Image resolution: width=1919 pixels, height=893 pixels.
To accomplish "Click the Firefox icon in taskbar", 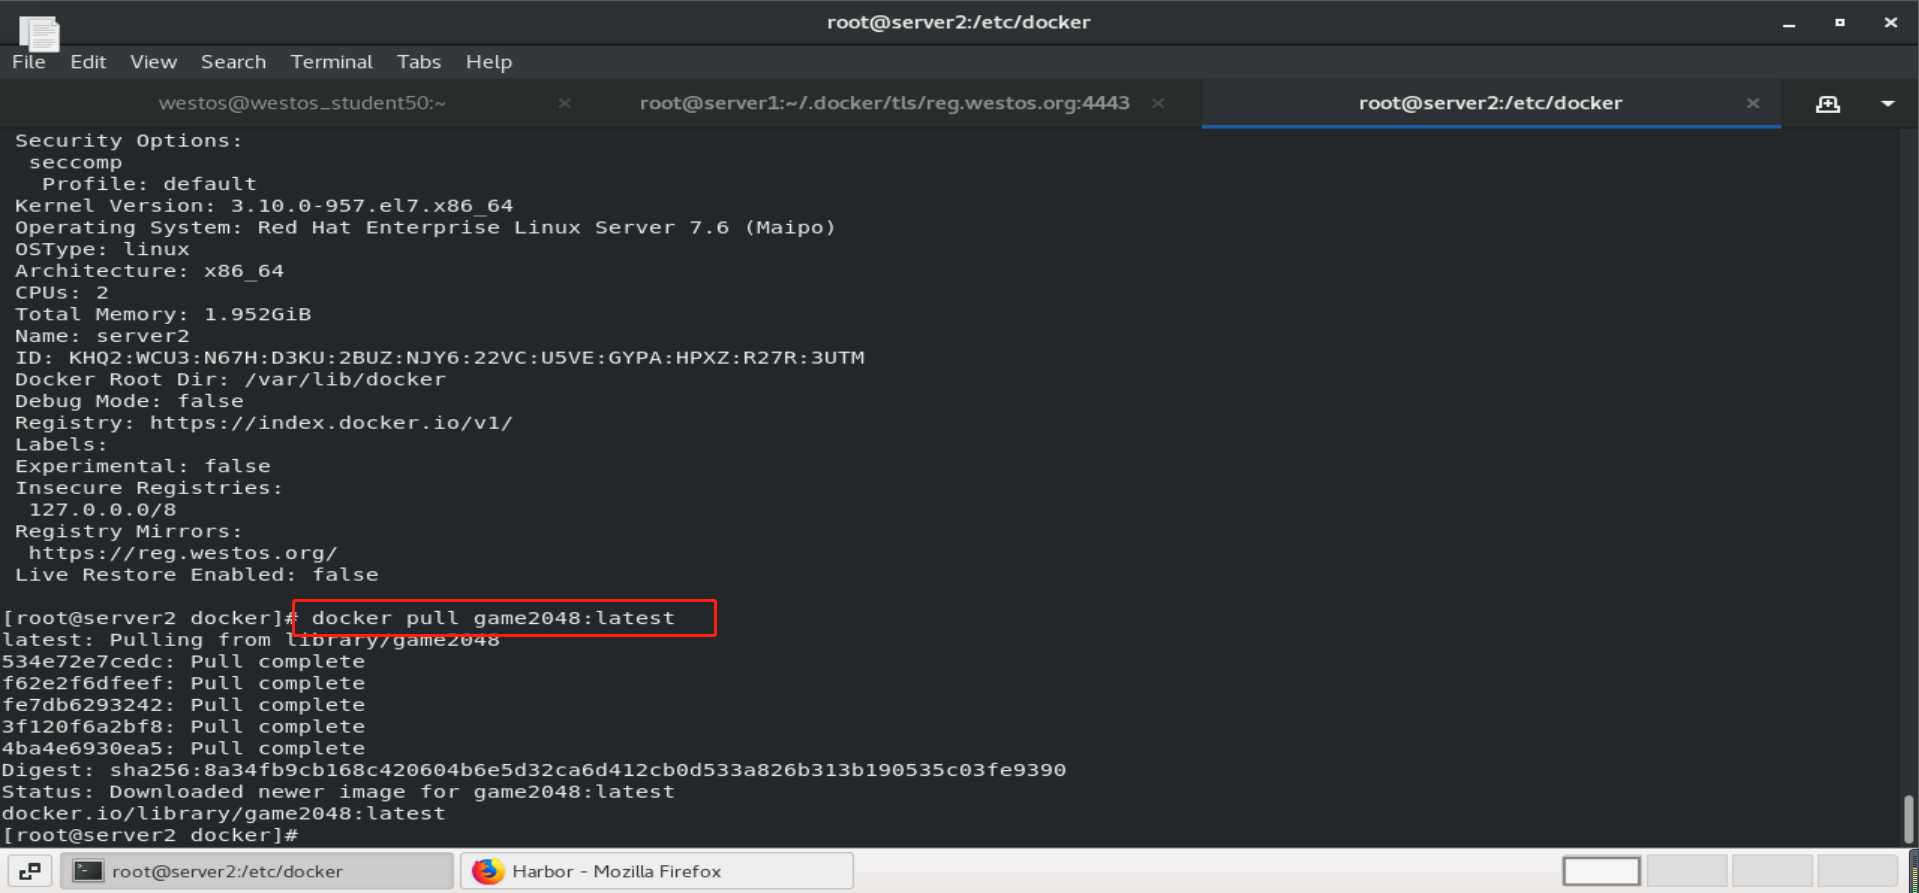I will click(488, 871).
